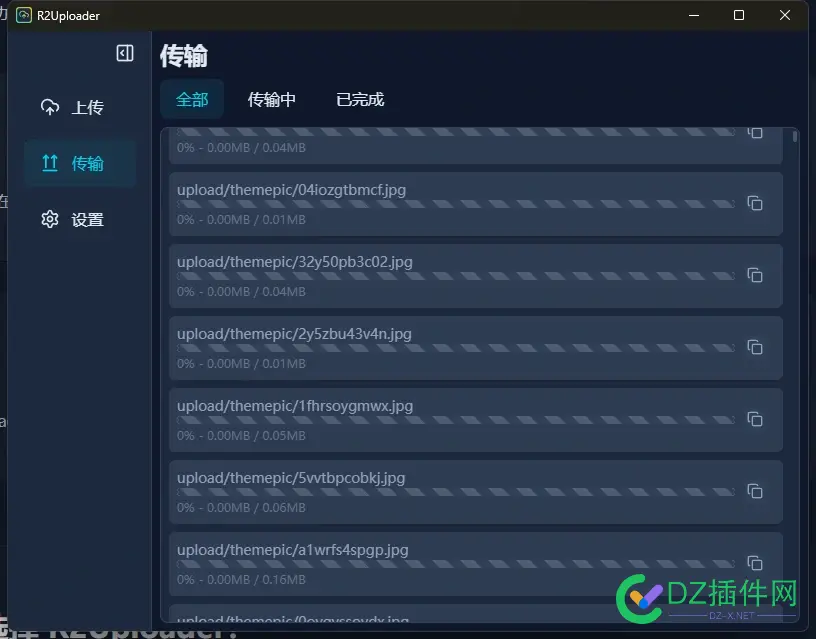Click the copy icon for 5vvtbpcobkj.jpg

point(755,491)
